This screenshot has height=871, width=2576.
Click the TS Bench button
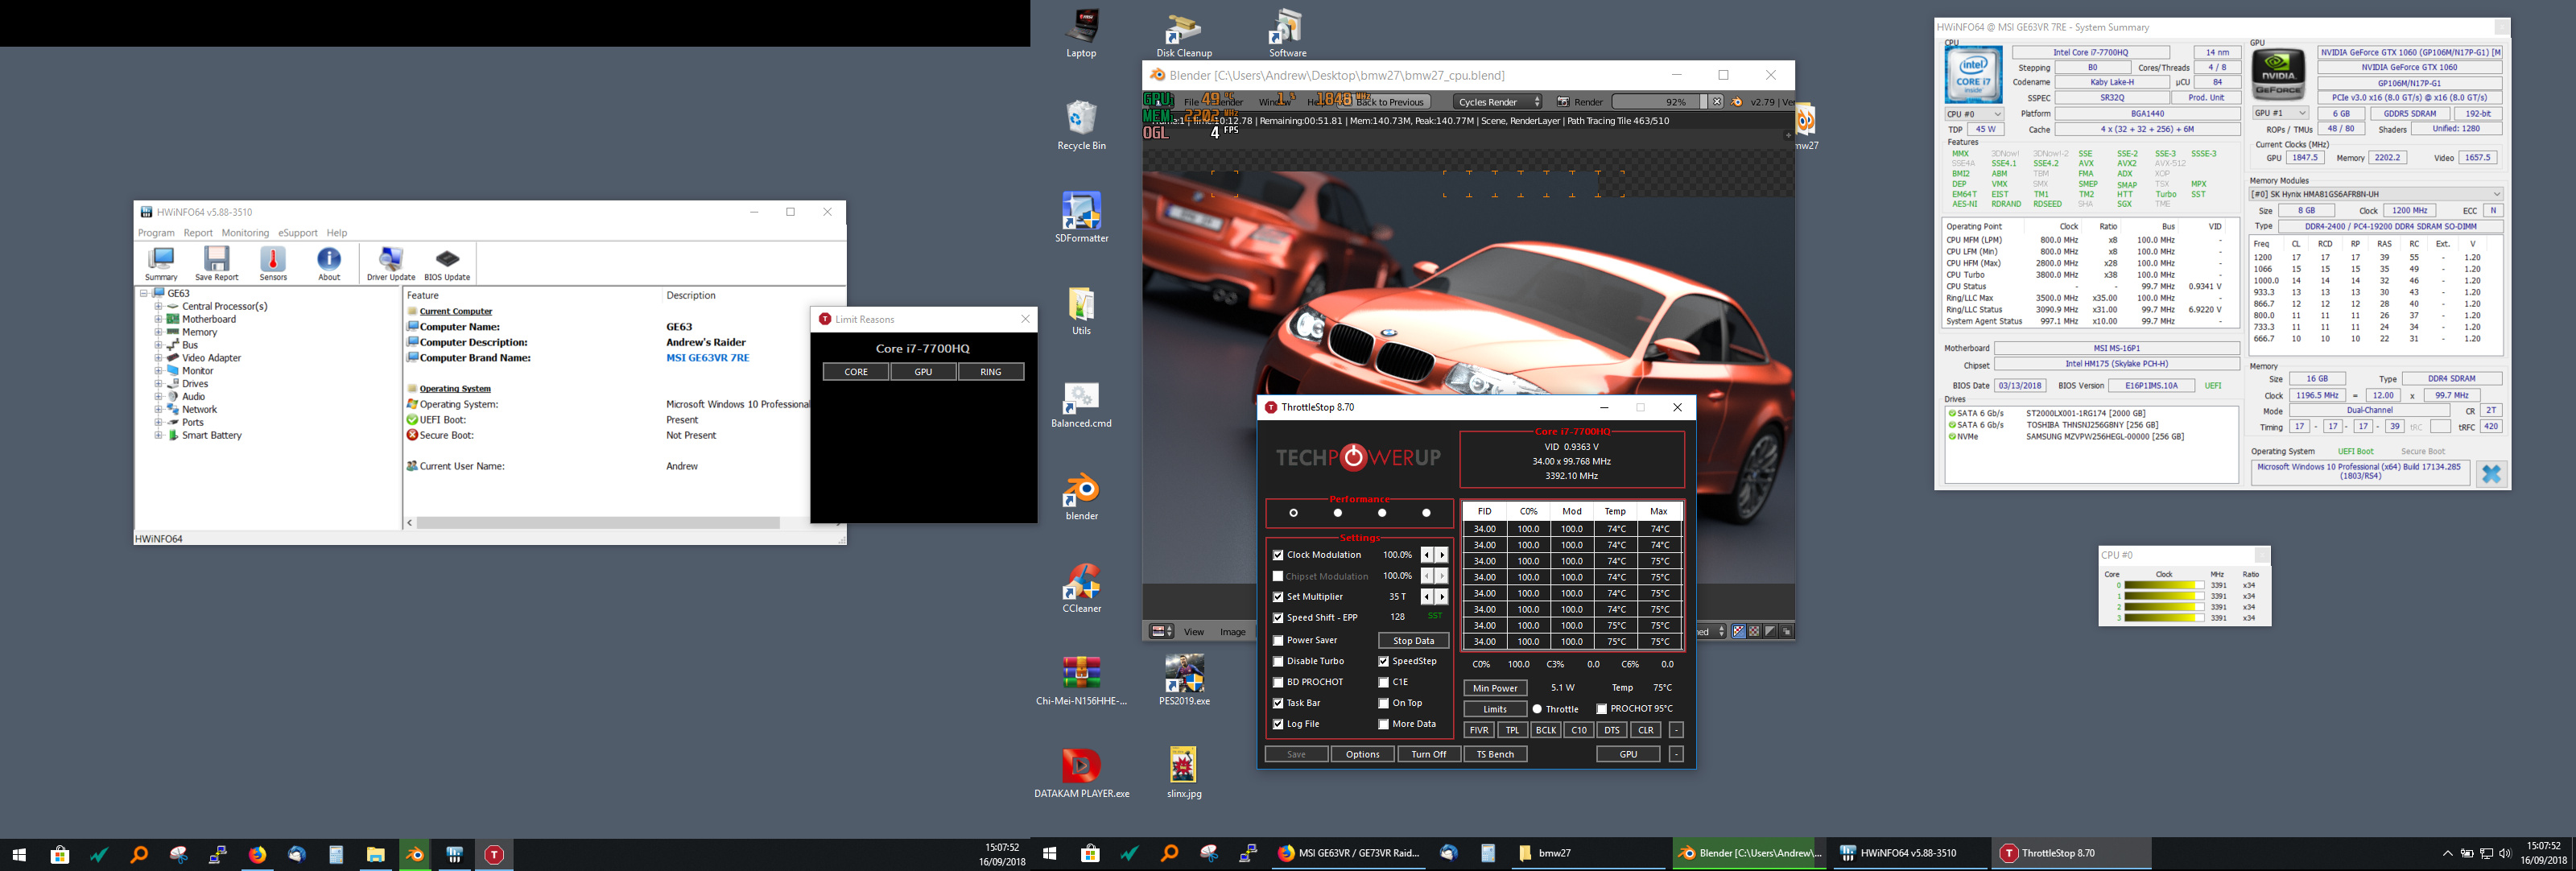click(1495, 755)
